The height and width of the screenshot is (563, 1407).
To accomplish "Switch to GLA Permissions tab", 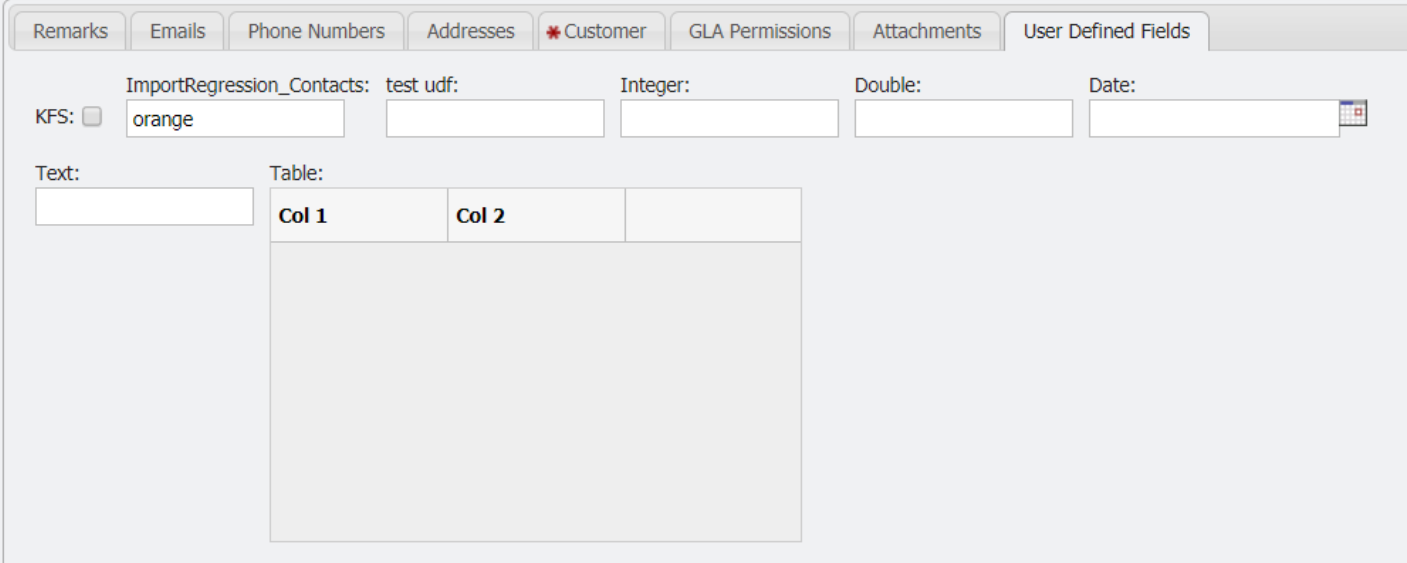I will pos(760,31).
